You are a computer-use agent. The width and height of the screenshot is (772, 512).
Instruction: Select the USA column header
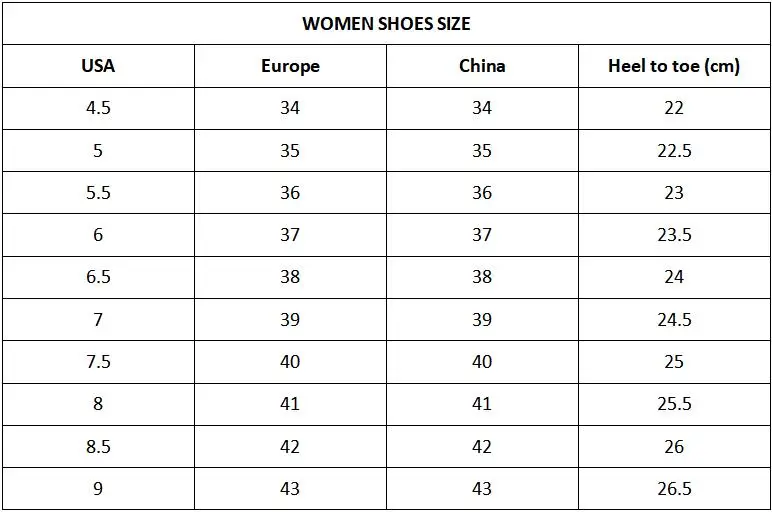(98, 66)
